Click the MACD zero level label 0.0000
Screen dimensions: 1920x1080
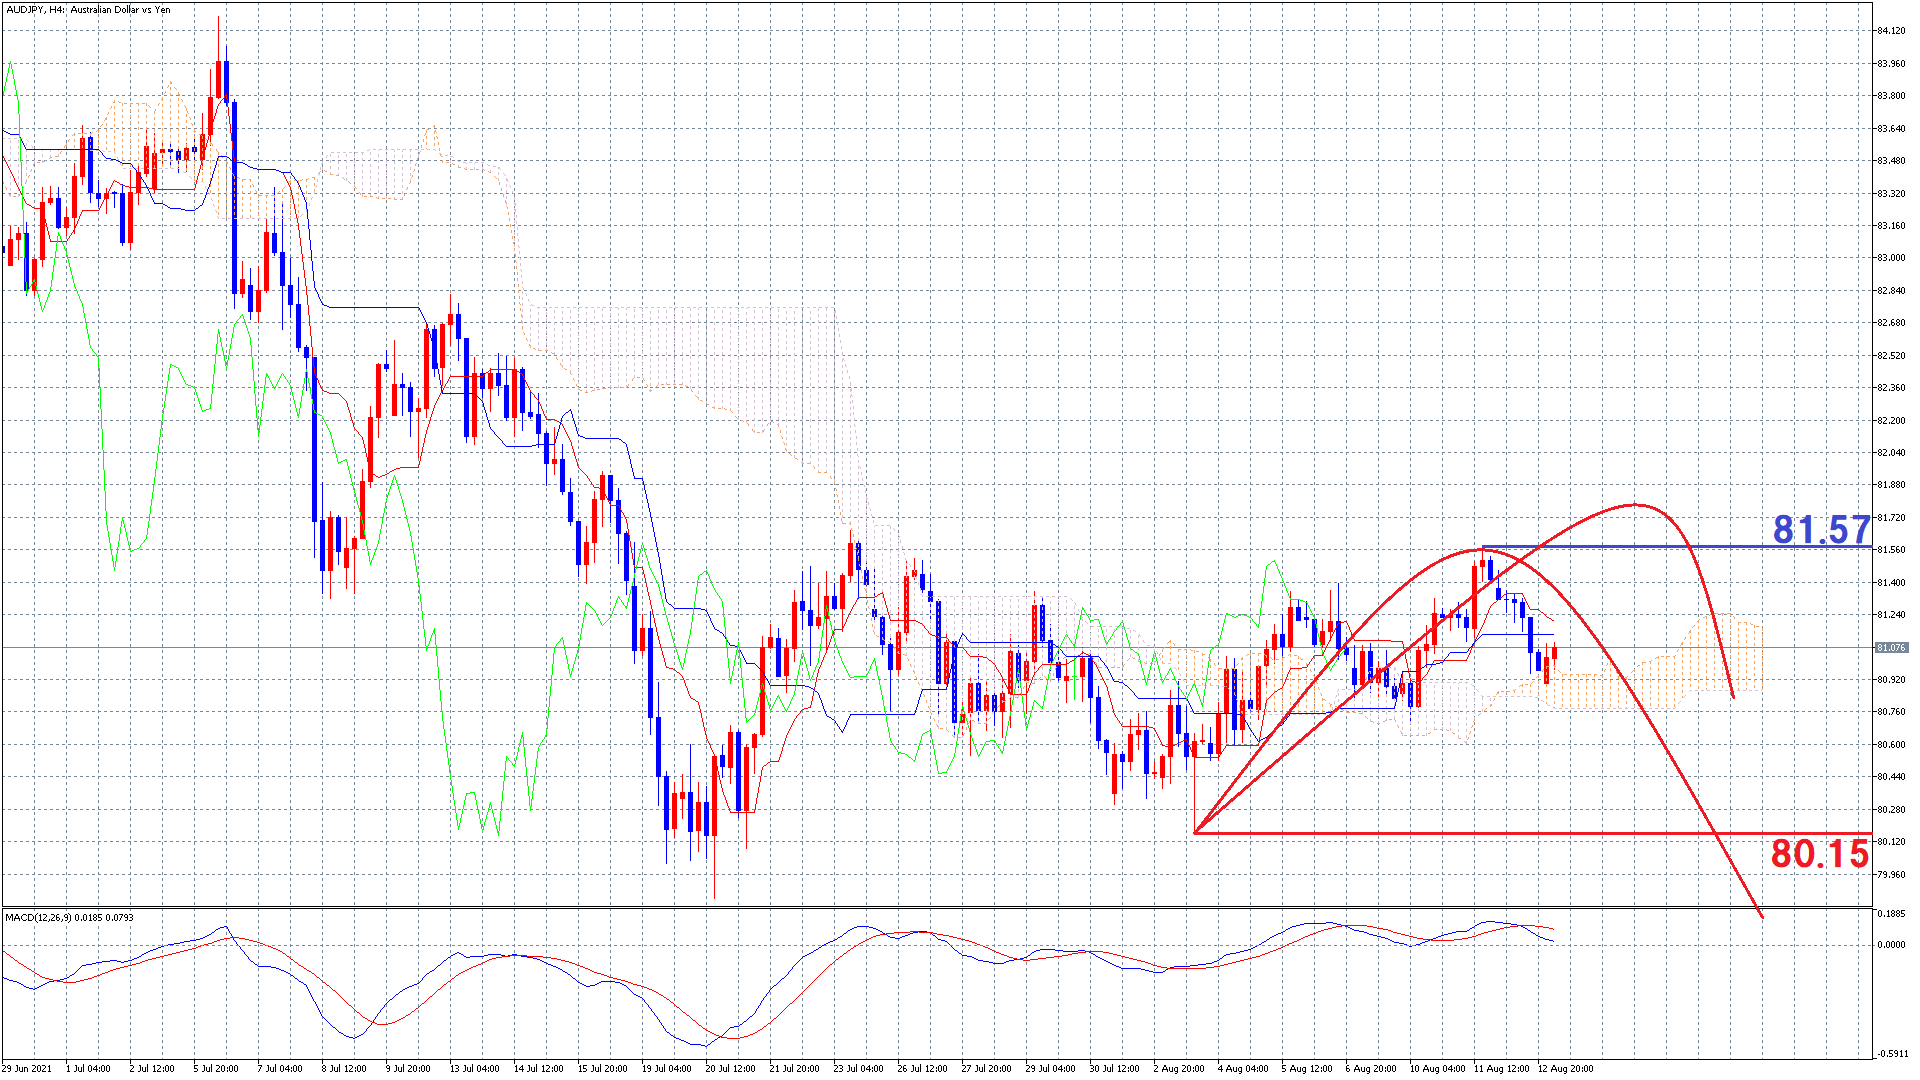click(1890, 944)
